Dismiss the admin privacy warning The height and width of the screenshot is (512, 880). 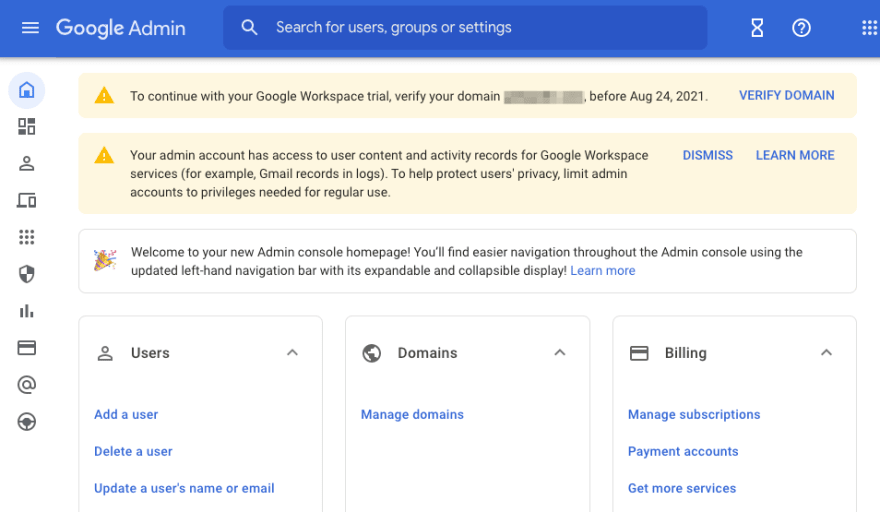coord(707,156)
